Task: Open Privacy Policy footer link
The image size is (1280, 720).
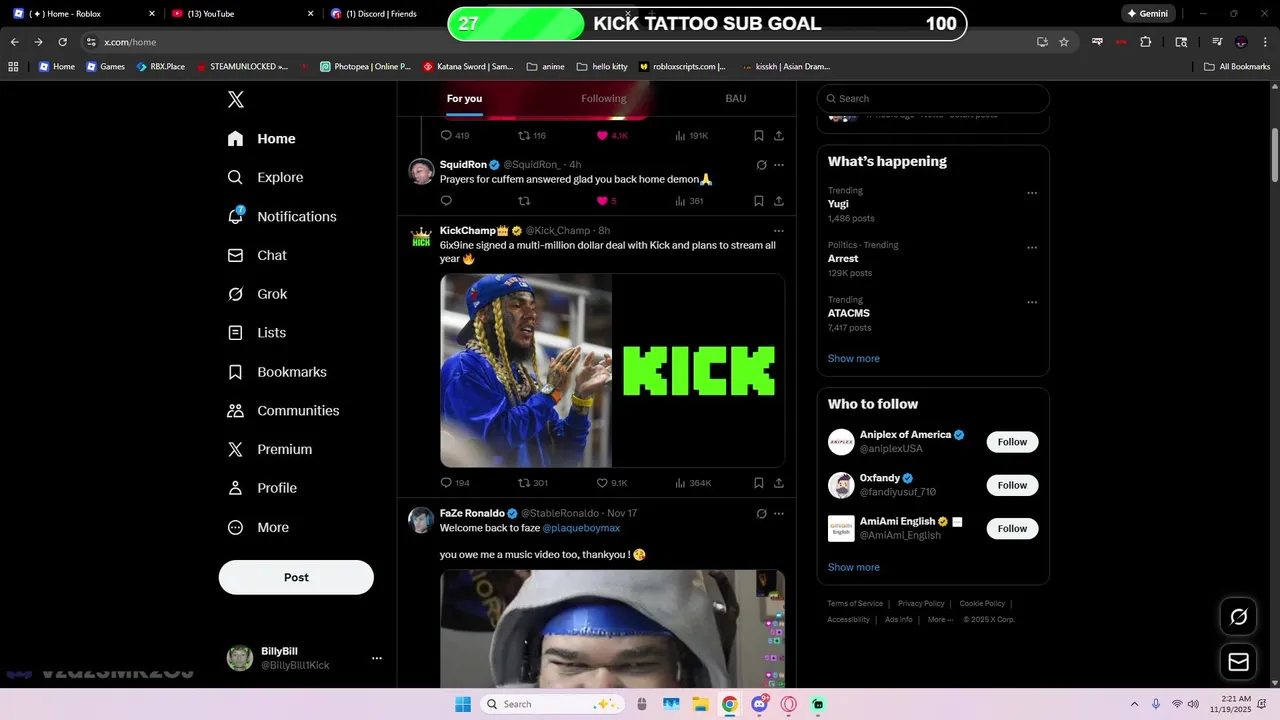Action: [x=921, y=604]
